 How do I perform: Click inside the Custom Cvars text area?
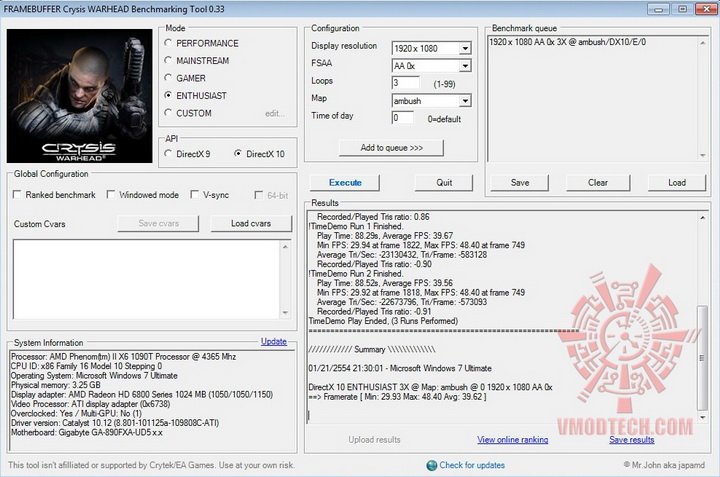pos(146,279)
